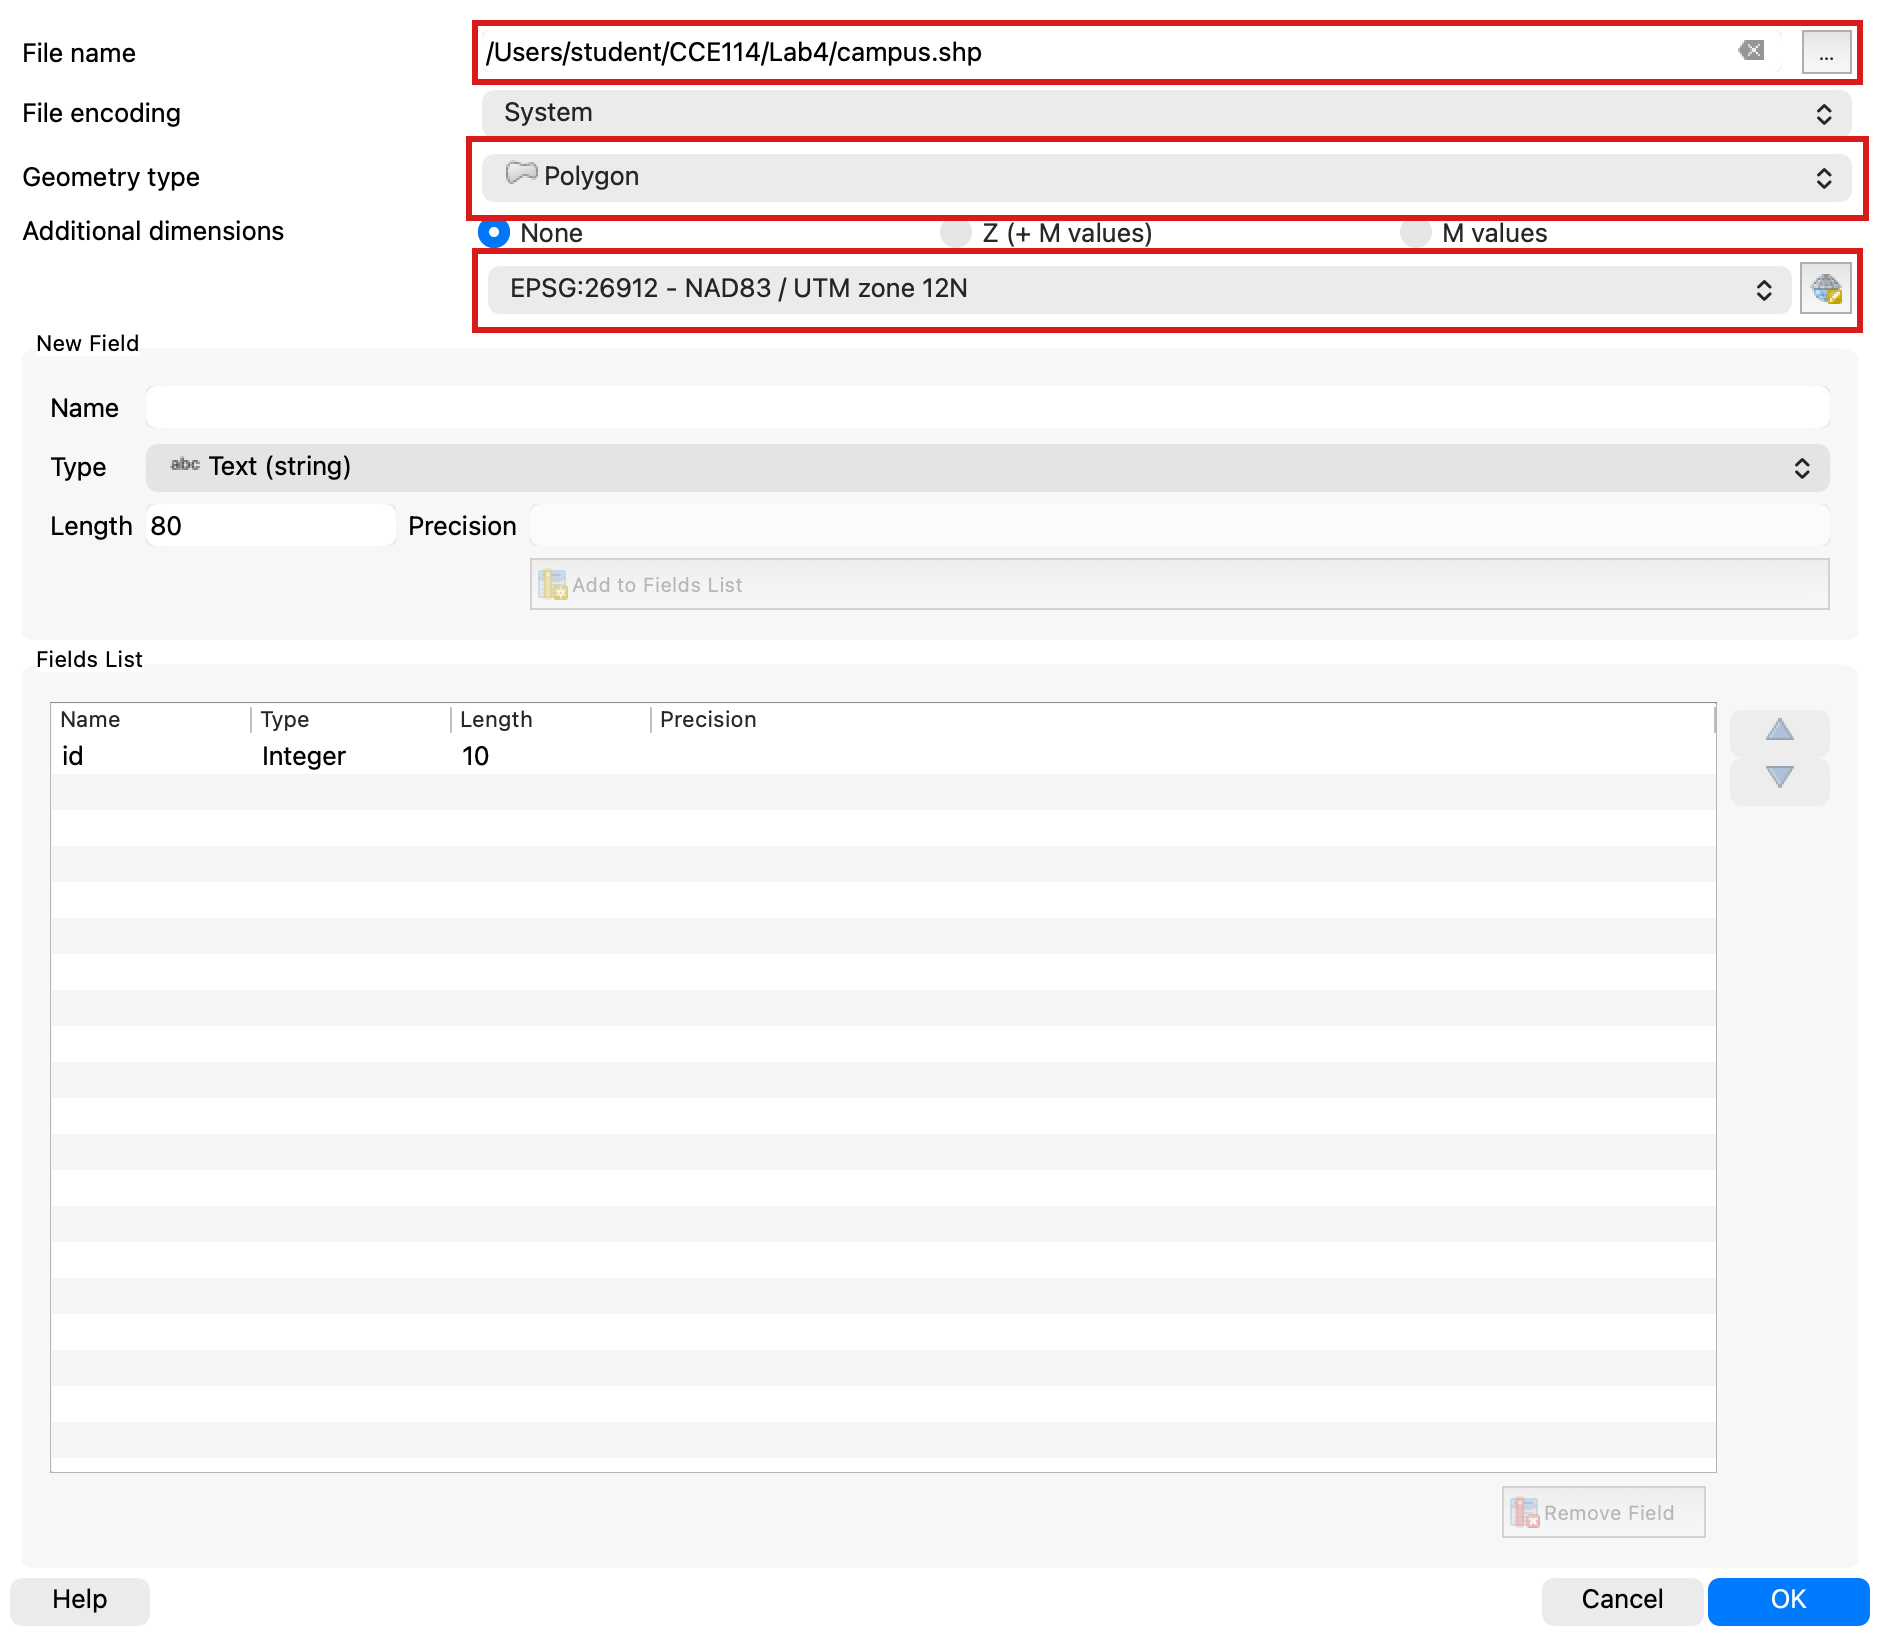Open the Geometry type Polygon dropdown

tap(1166, 177)
